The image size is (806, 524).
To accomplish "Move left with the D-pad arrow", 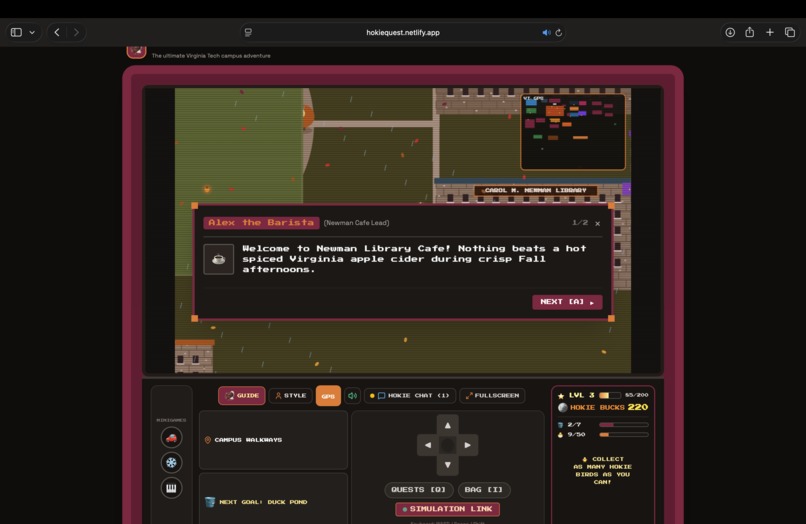I will coord(428,445).
